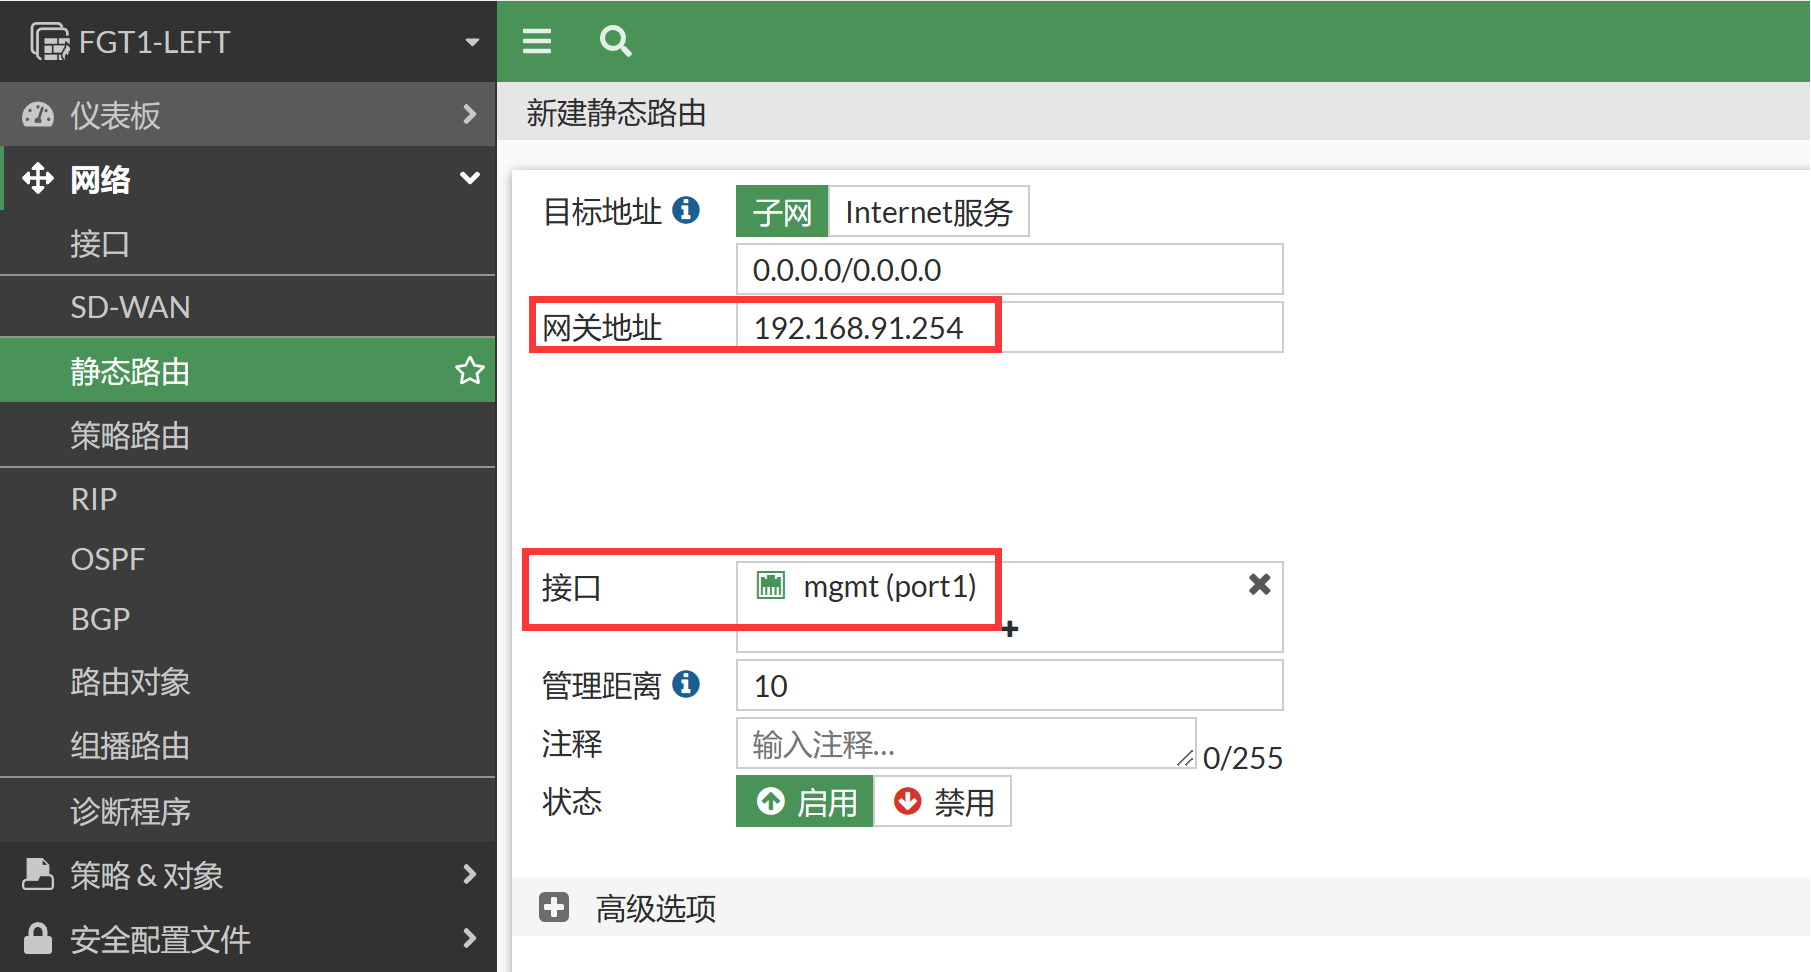This screenshot has height=972, width=1811.
Task: Set status to 启用
Action: coord(805,802)
